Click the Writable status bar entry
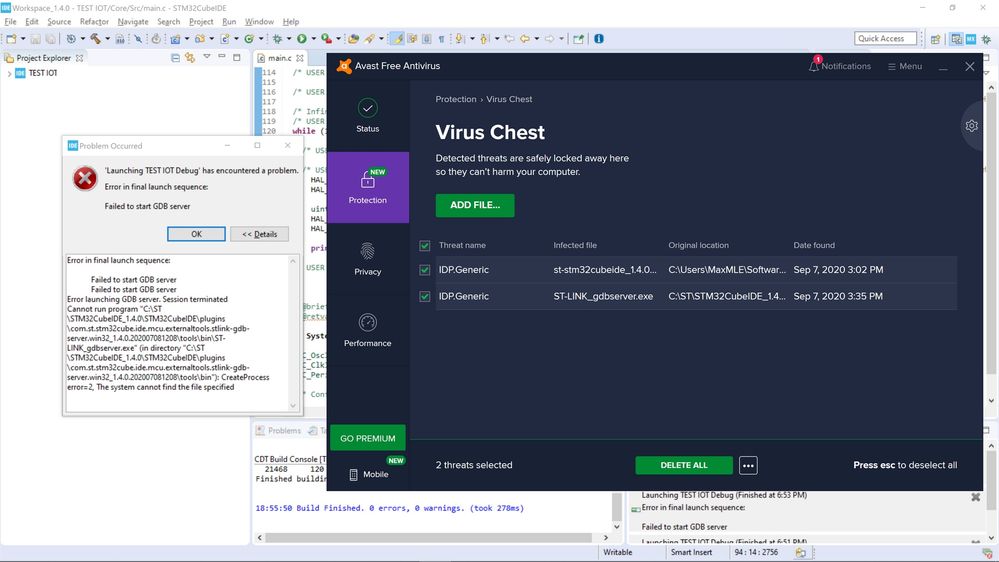This screenshot has height=562, width=999. click(x=617, y=552)
